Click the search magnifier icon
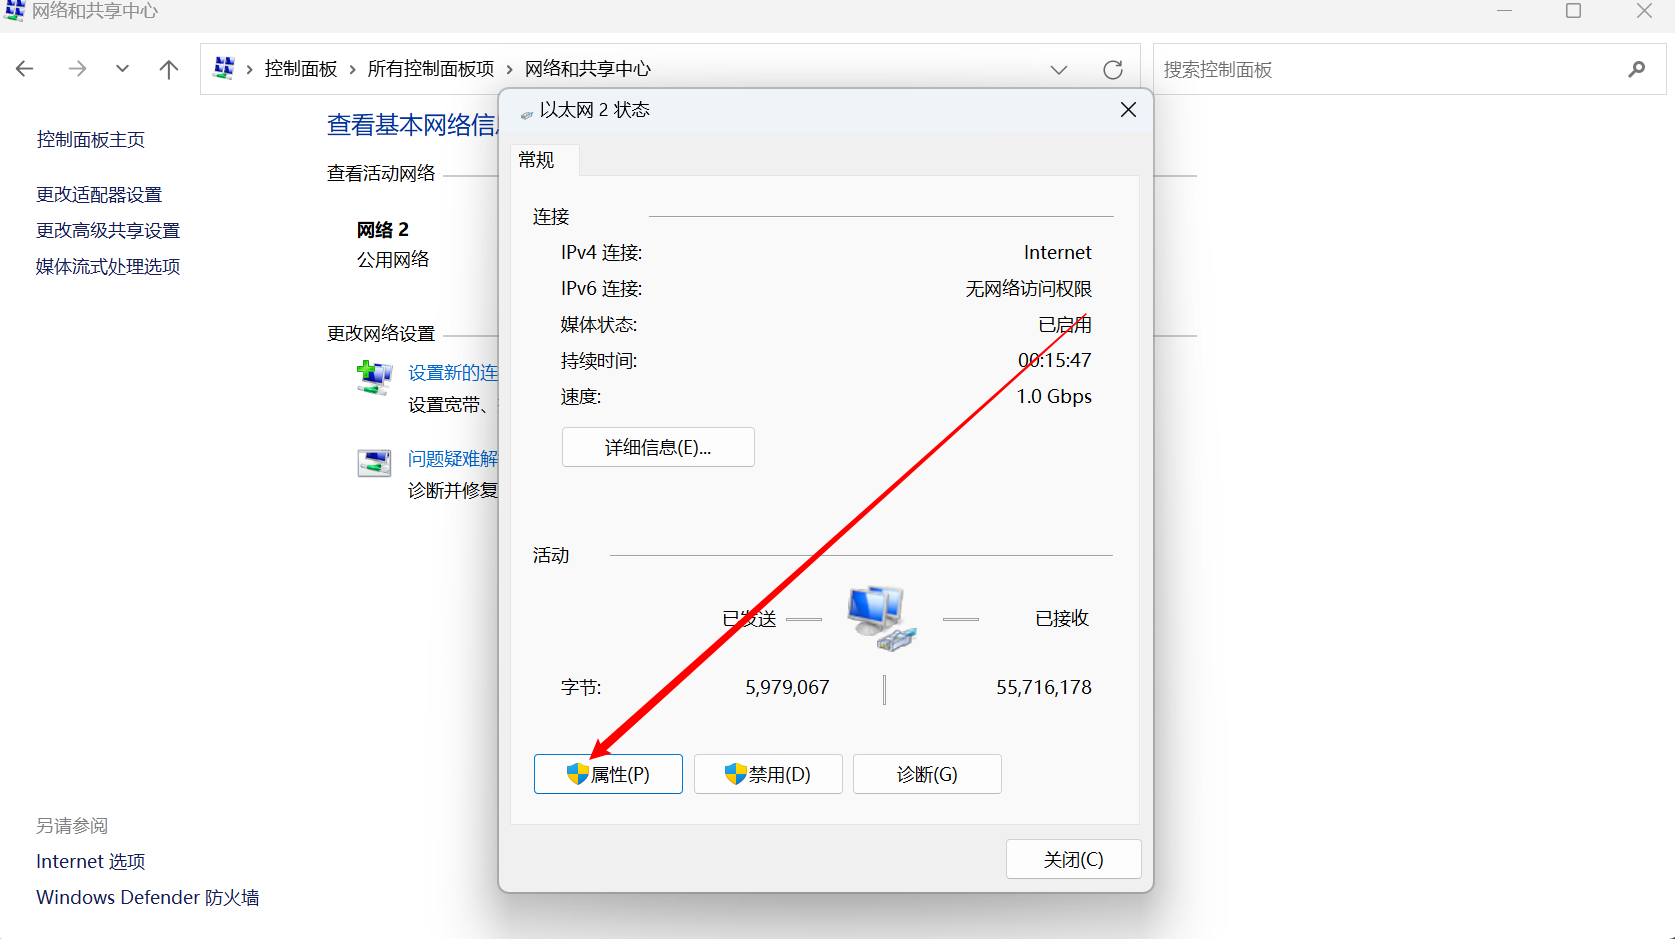1675x939 pixels. (x=1637, y=69)
